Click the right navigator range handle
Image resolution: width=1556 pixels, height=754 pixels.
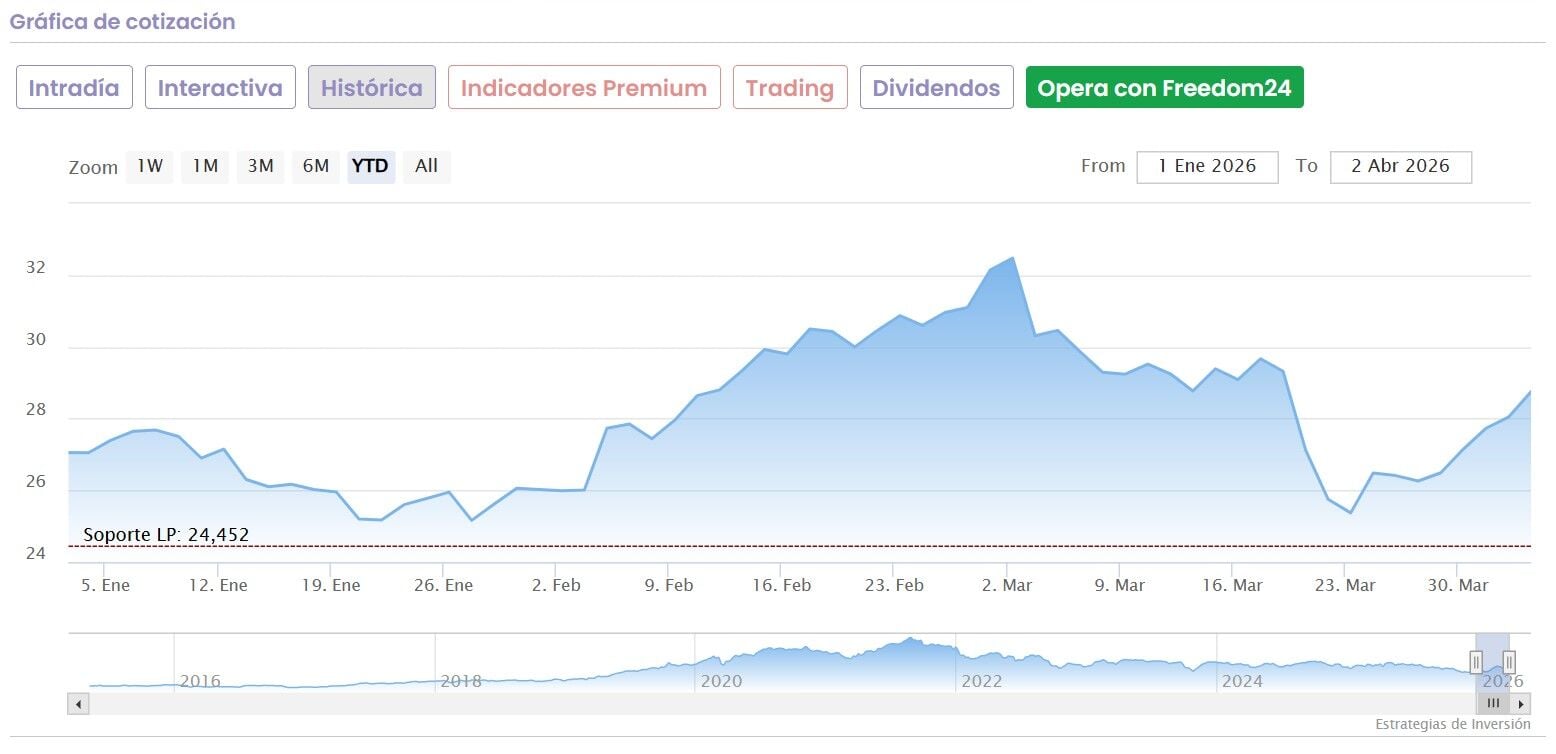coord(1509,661)
